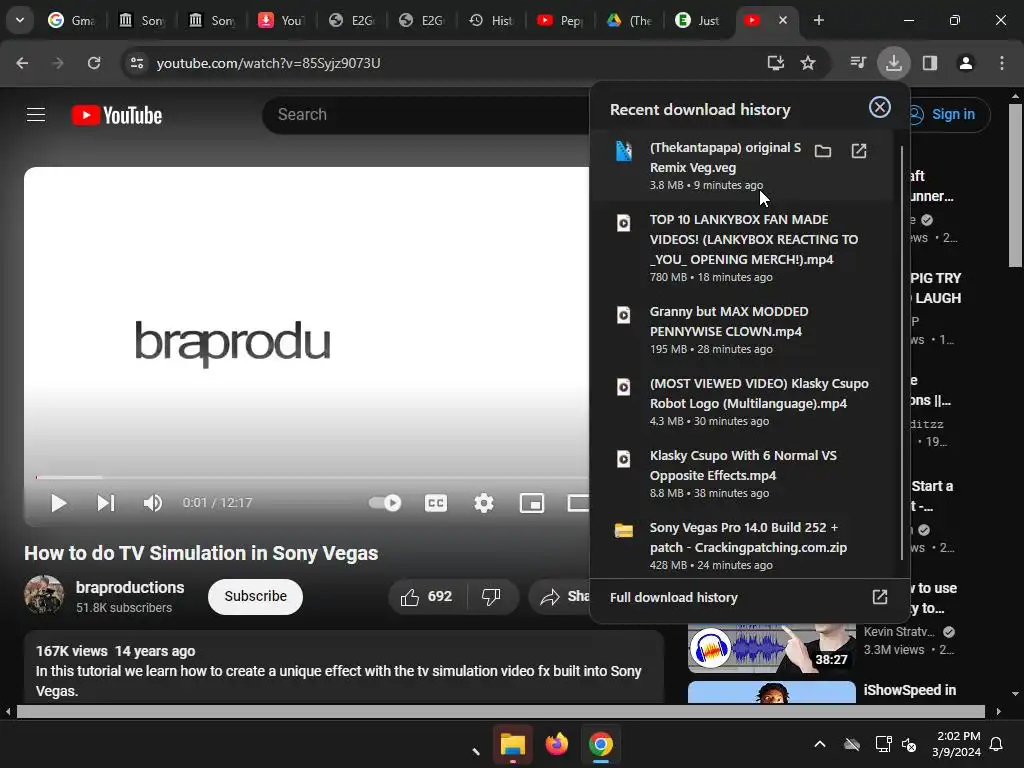Bookmark this page with the star
The height and width of the screenshot is (768, 1024).
[808, 63]
